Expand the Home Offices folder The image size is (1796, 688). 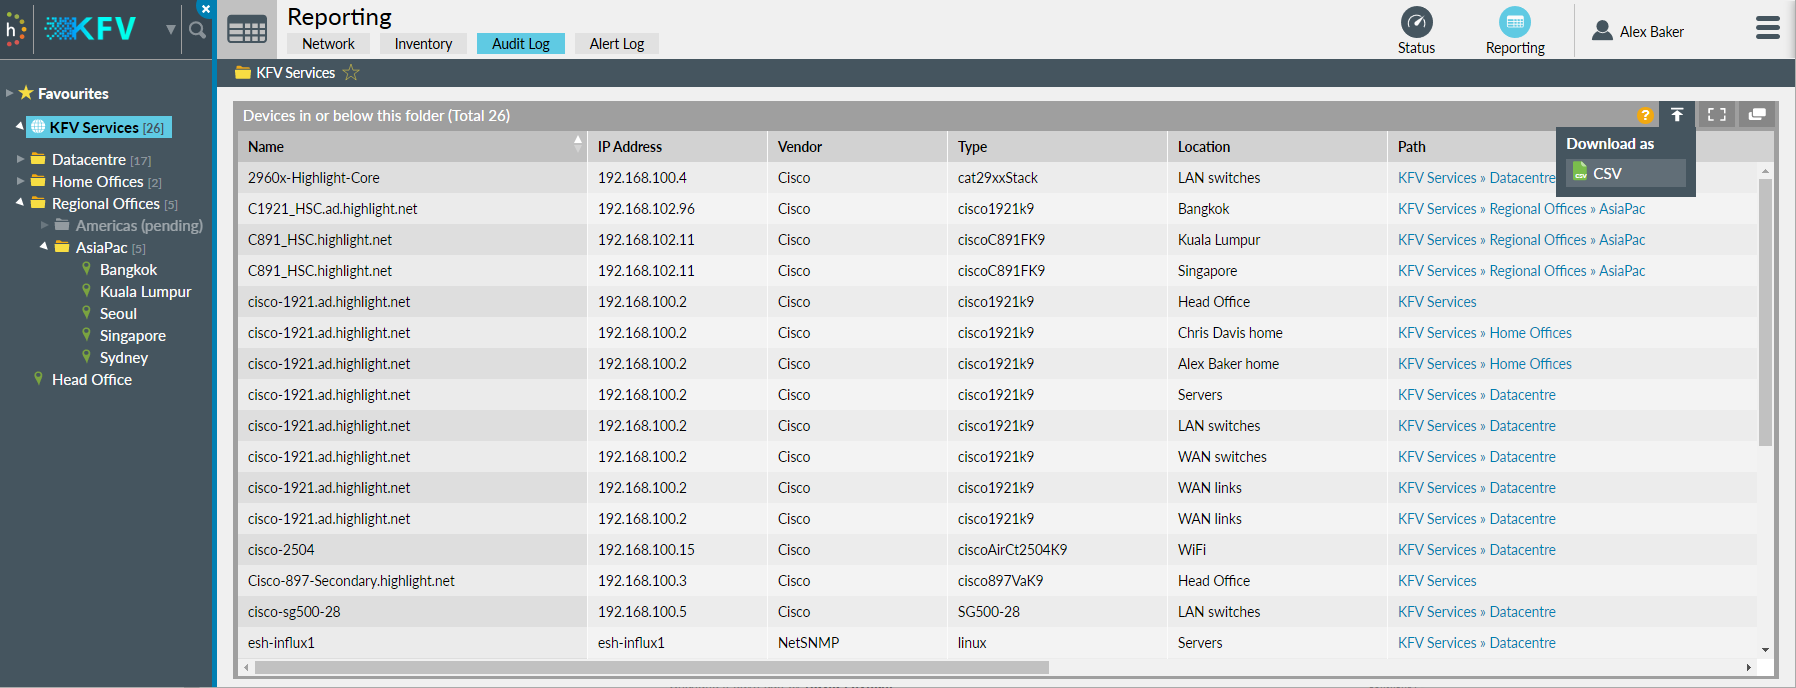click(x=20, y=181)
